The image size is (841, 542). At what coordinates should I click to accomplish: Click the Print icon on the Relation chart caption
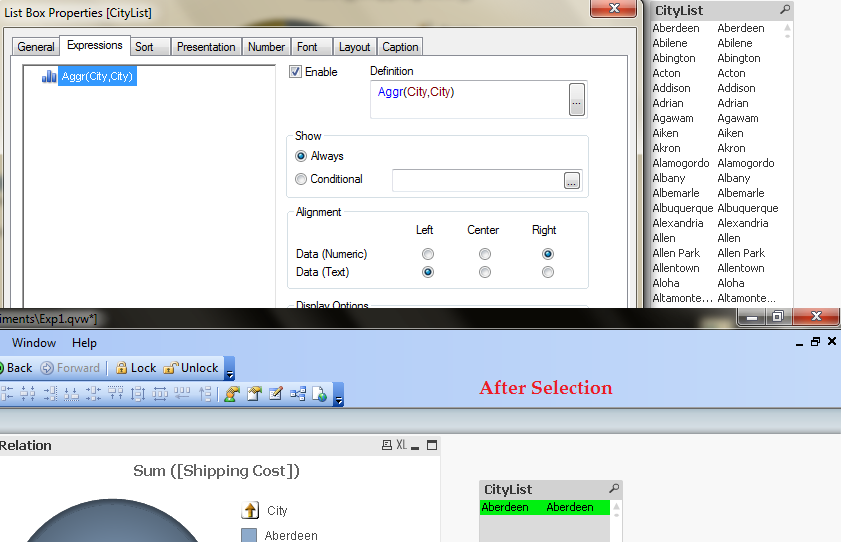[386, 445]
